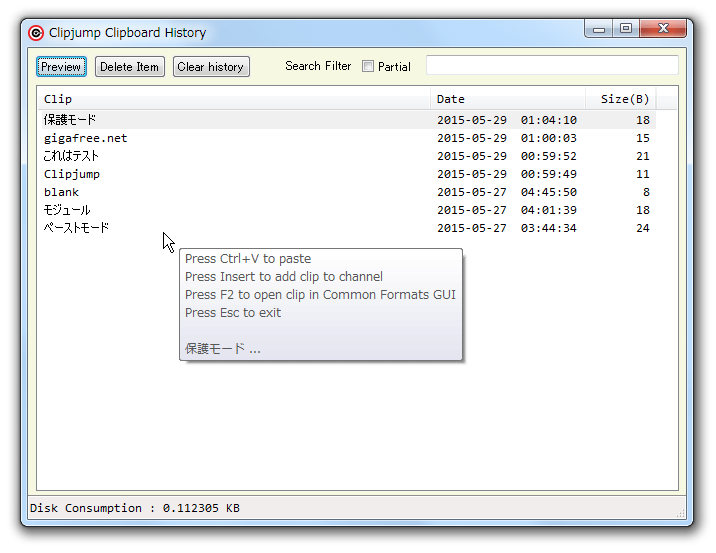The height and width of the screenshot is (553, 716).
Task: Select the Clipjump clip row
Action: point(347,174)
